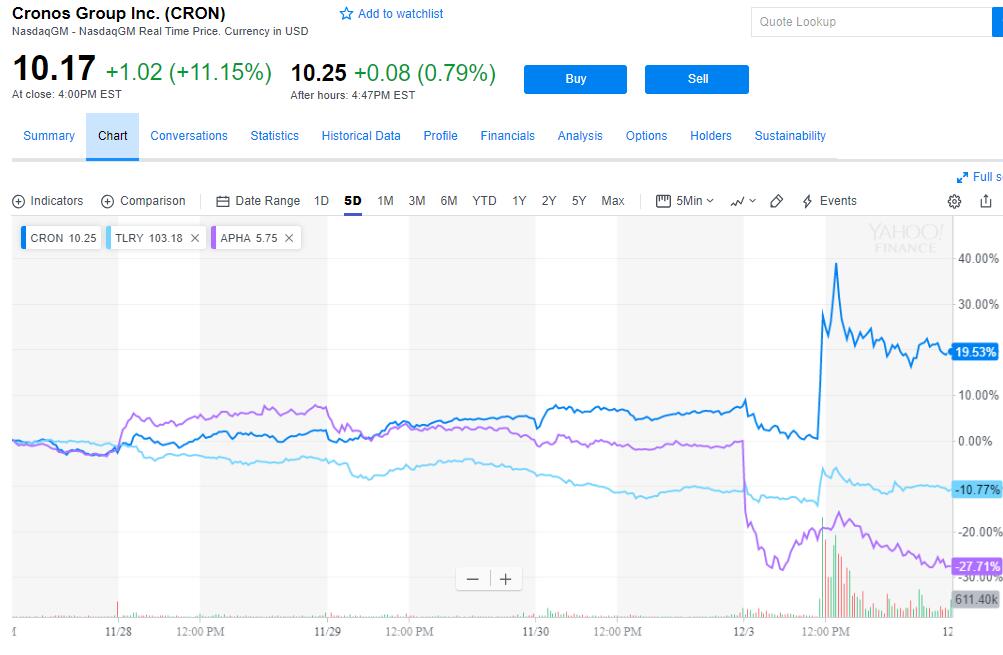Image resolution: width=1003 pixels, height=655 pixels.
Task: Click the 611.40k volume label
Action: tap(975, 599)
